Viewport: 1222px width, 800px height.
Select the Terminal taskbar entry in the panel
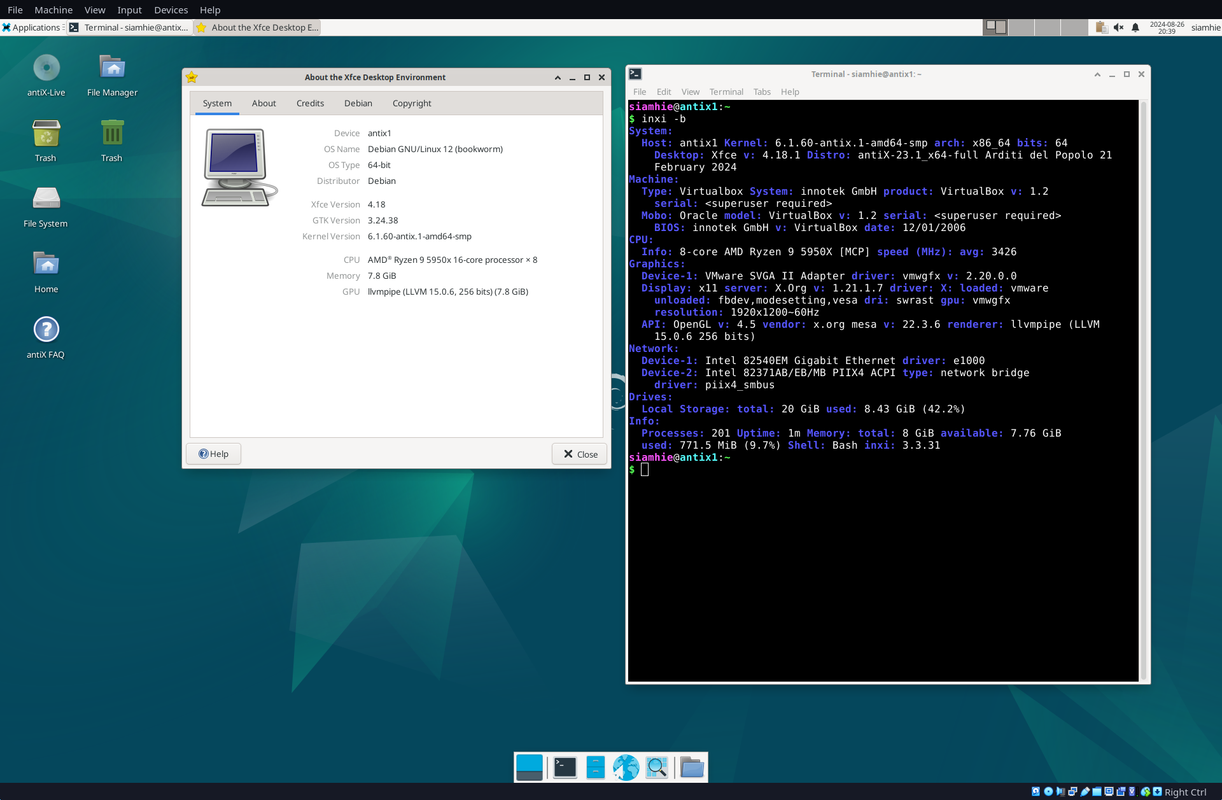click(x=130, y=27)
